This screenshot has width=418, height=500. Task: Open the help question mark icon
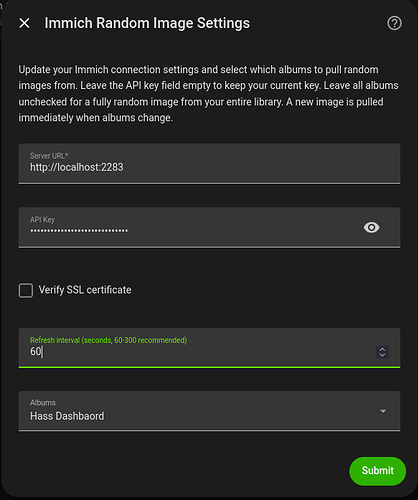[394, 23]
